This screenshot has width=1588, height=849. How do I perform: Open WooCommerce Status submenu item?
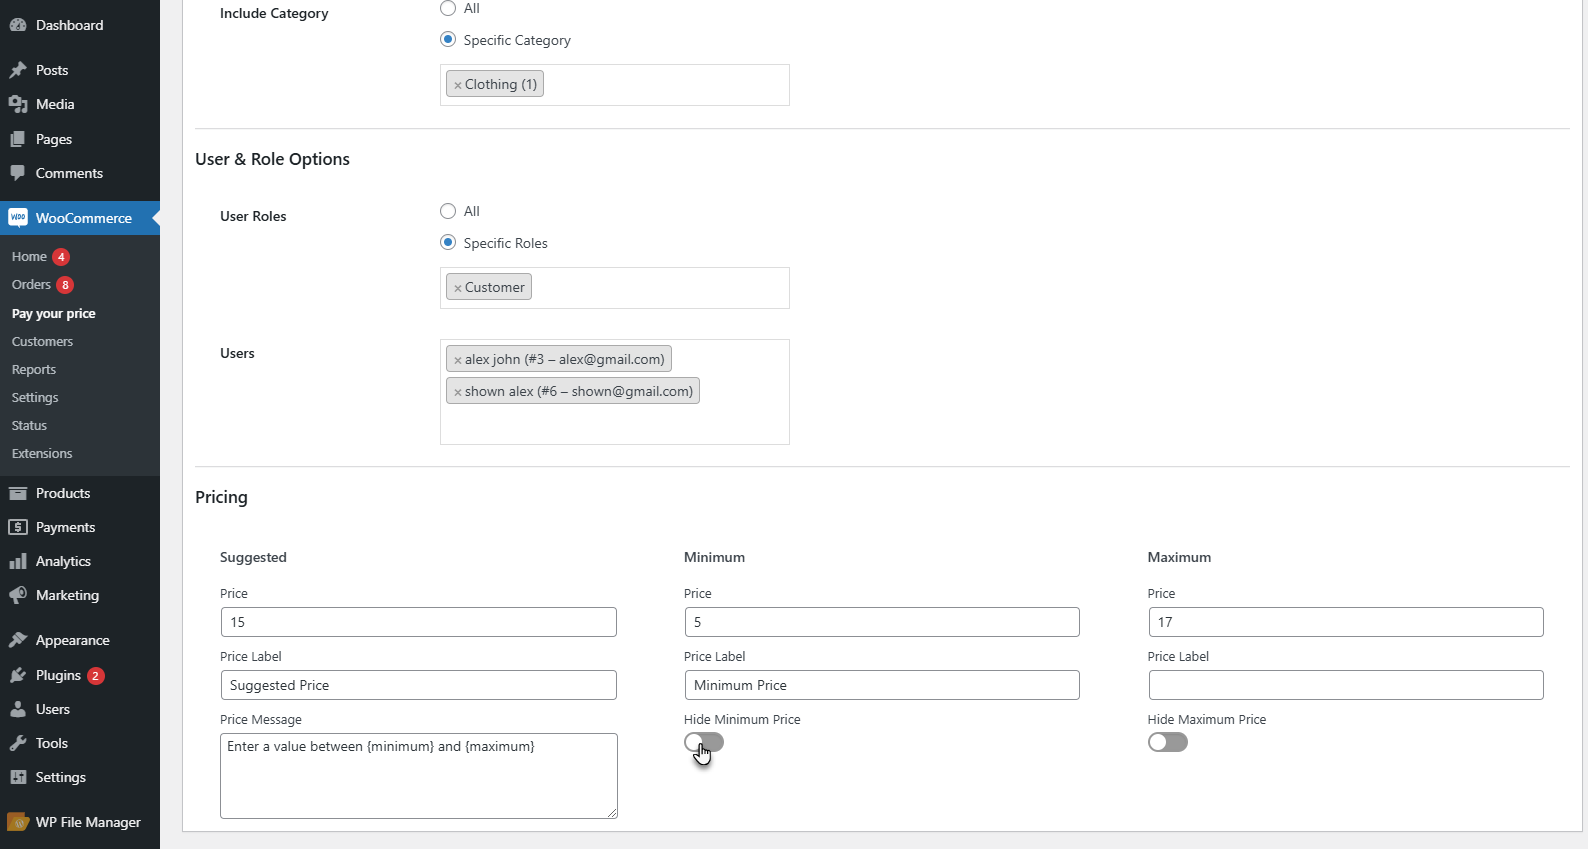click(29, 425)
